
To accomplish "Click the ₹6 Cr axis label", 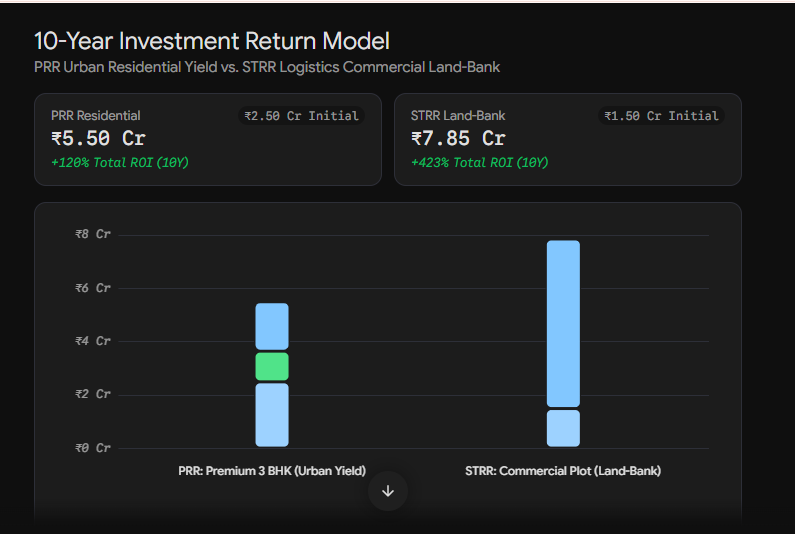I will pos(93,288).
